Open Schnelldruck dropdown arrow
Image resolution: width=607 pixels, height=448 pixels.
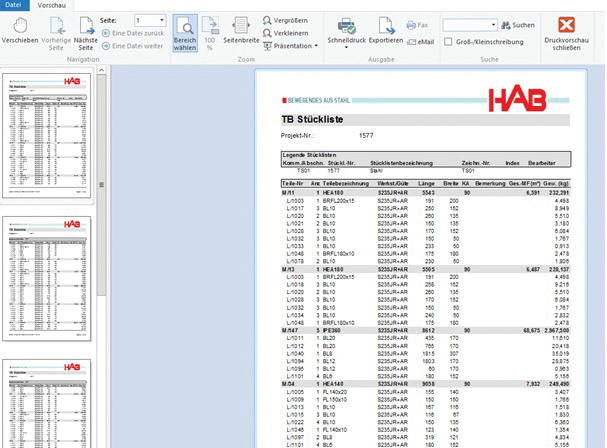coord(346,48)
